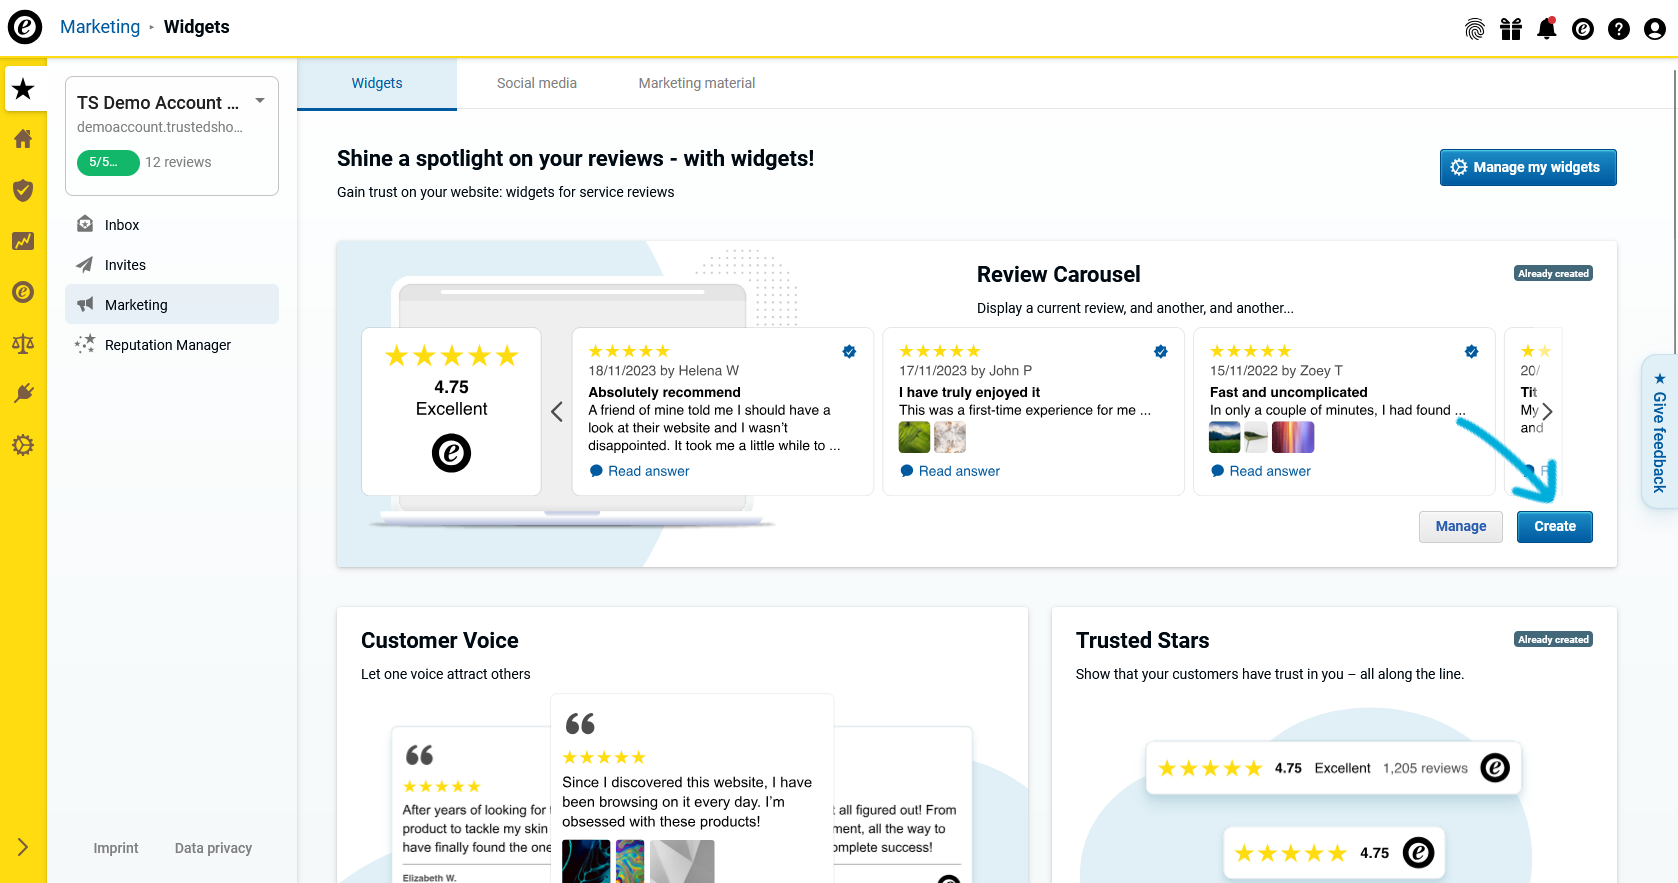Open landscape photo in Zoey T review
1678x883 pixels.
pos(1225,437)
